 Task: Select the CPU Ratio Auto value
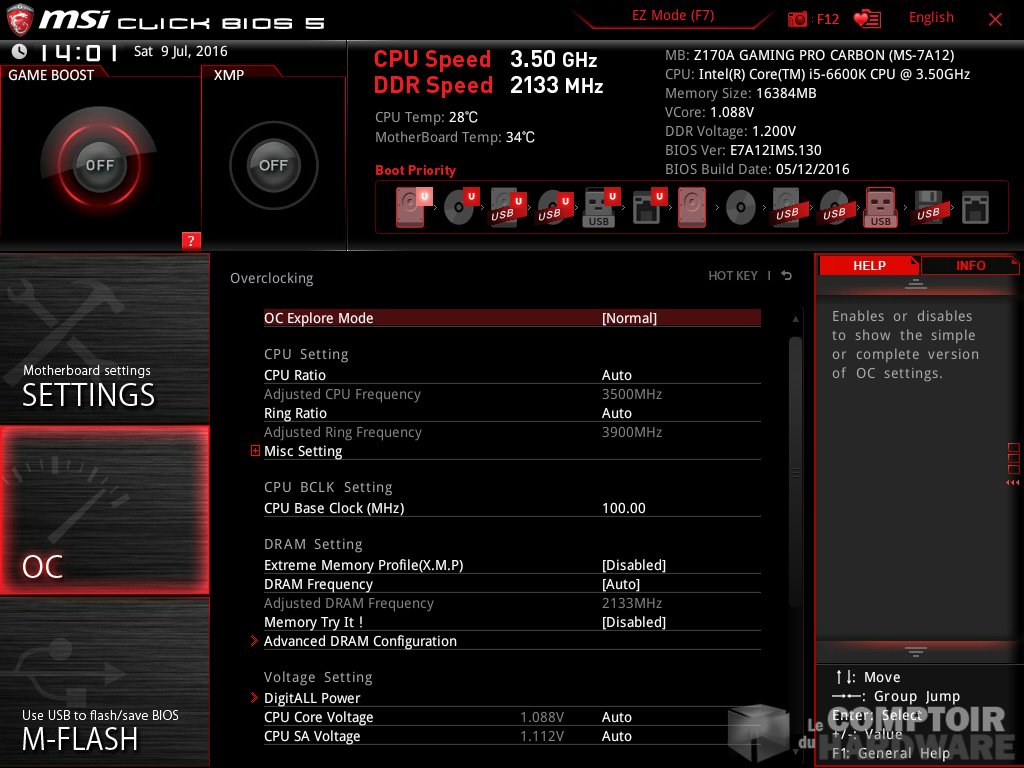pyautogui.click(x=616, y=375)
